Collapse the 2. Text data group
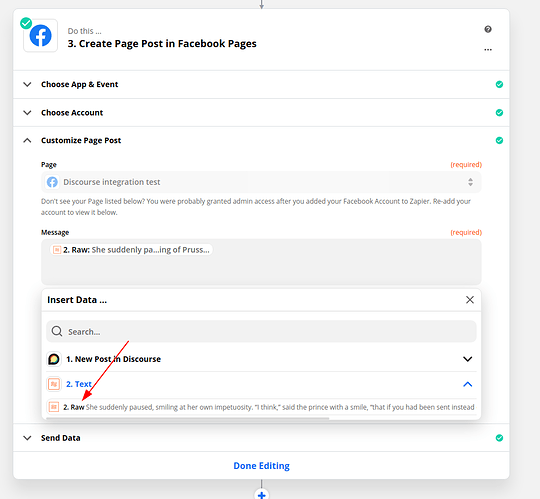540x499 pixels. (x=261, y=384)
